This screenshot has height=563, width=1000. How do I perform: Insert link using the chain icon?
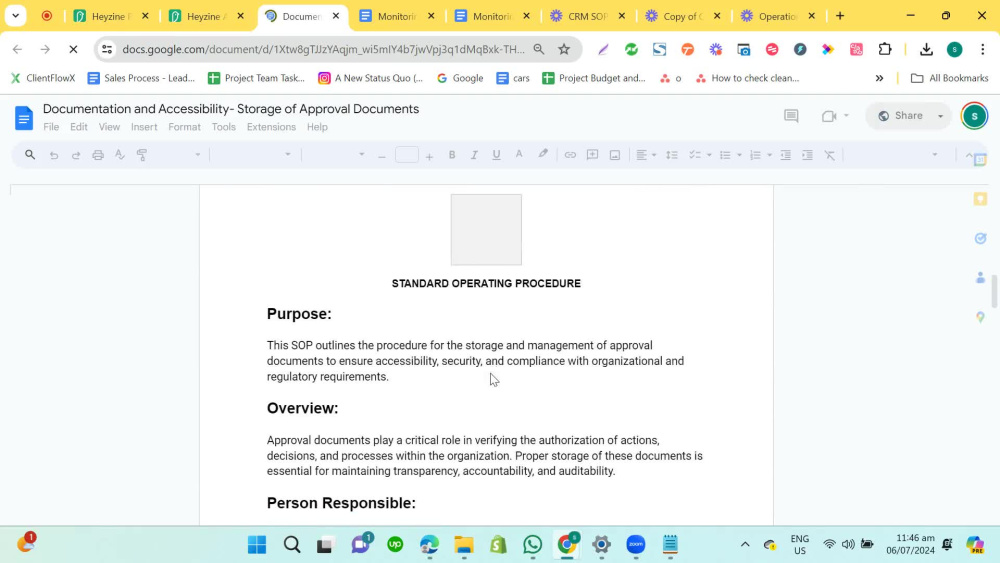tap(570, 155)
